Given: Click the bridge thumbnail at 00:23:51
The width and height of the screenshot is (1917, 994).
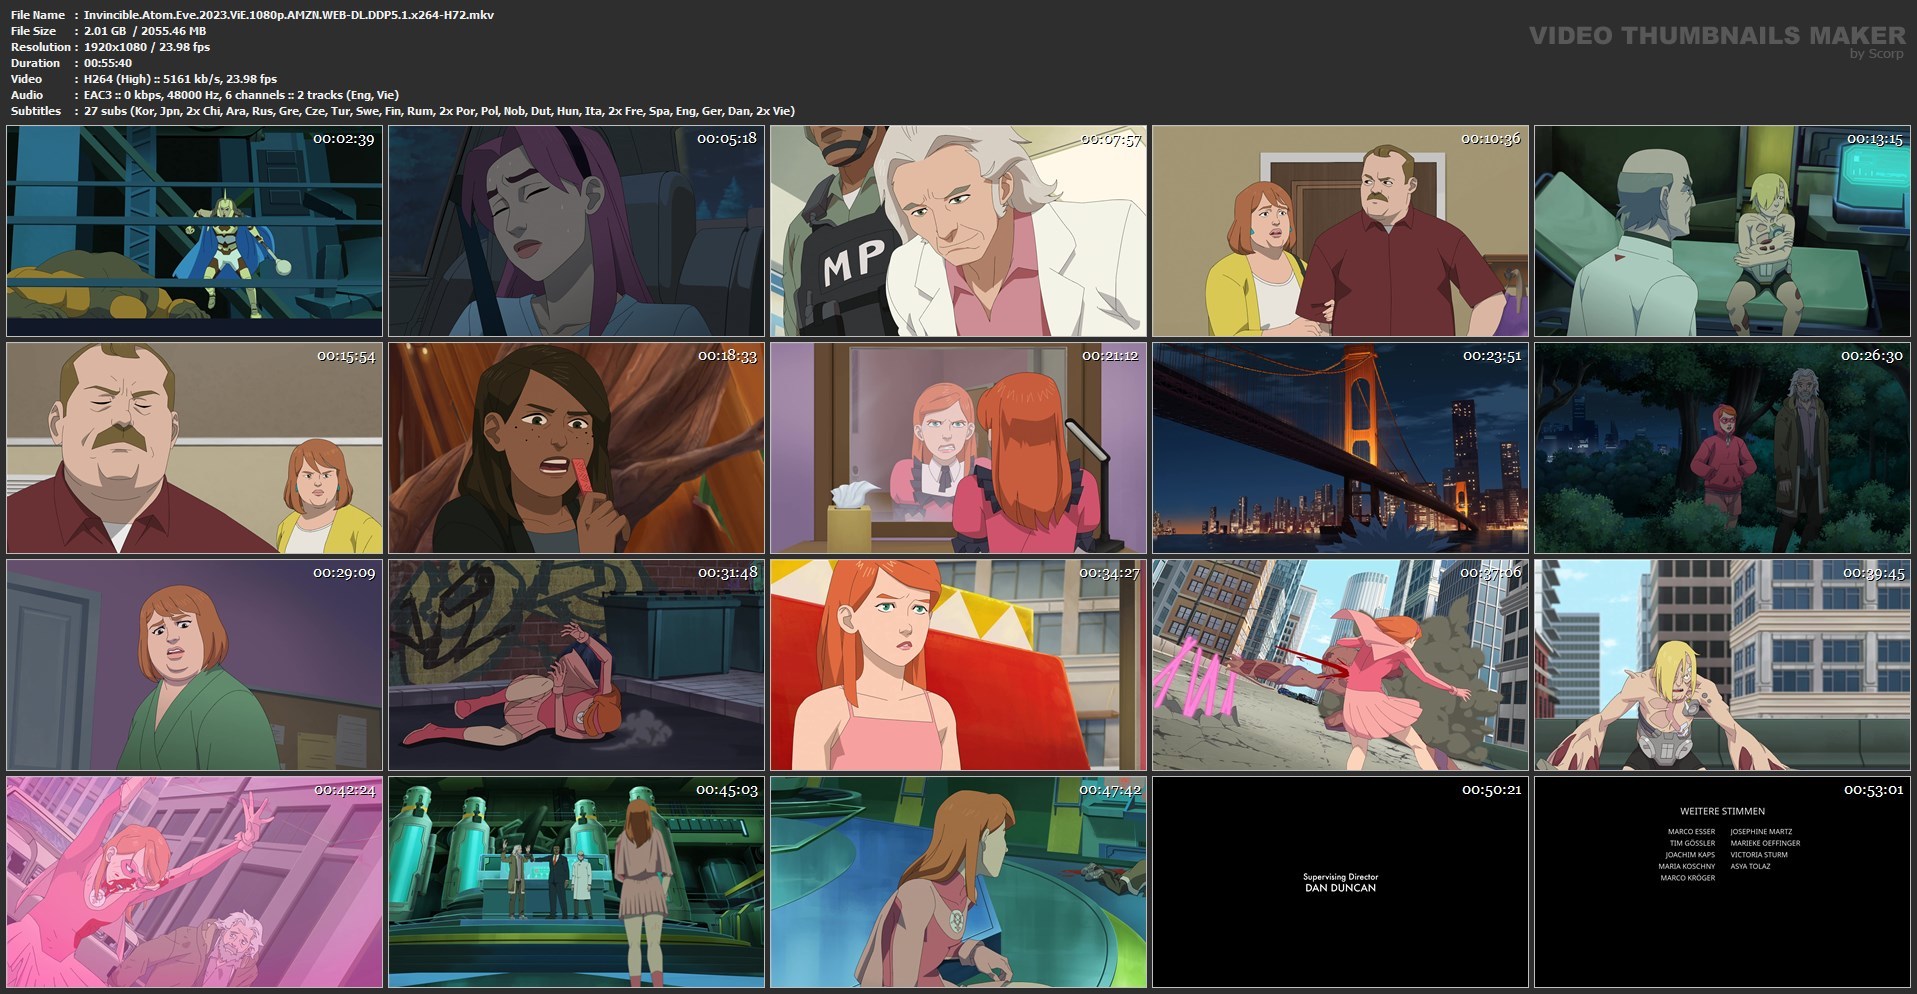Looking at the screenshot, I should pos(1341,448).
